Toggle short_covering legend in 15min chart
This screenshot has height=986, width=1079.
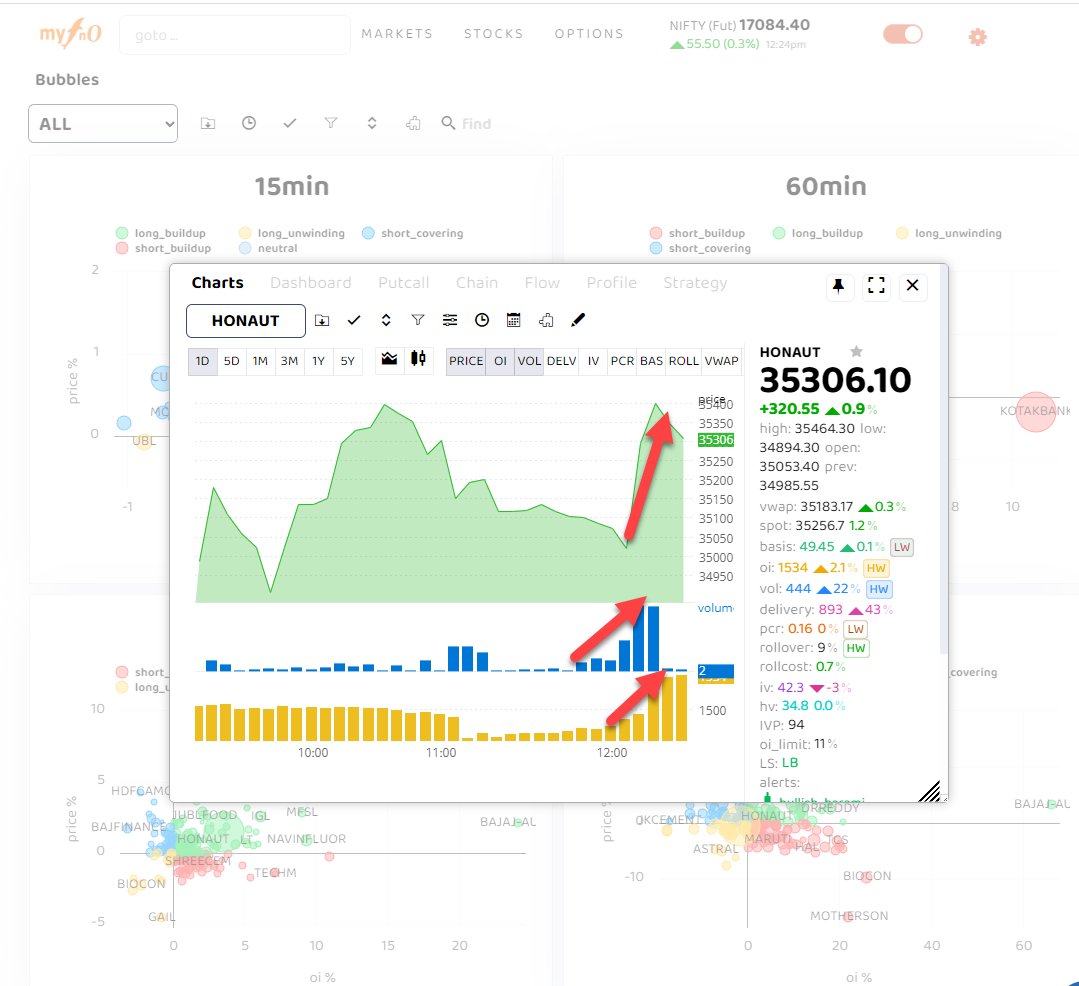413,233
